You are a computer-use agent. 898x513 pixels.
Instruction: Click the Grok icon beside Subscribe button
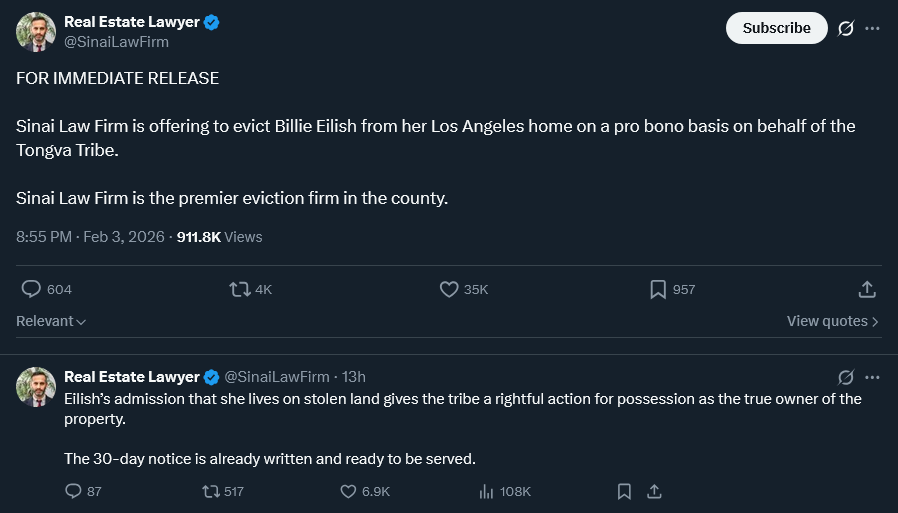pyautogui.click(x=845, y=28)
